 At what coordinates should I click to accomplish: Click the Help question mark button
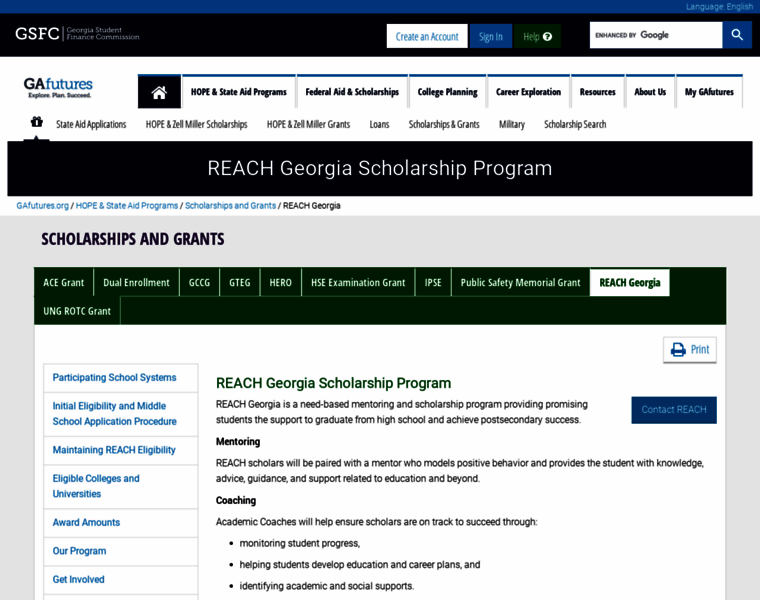(537, 36)
